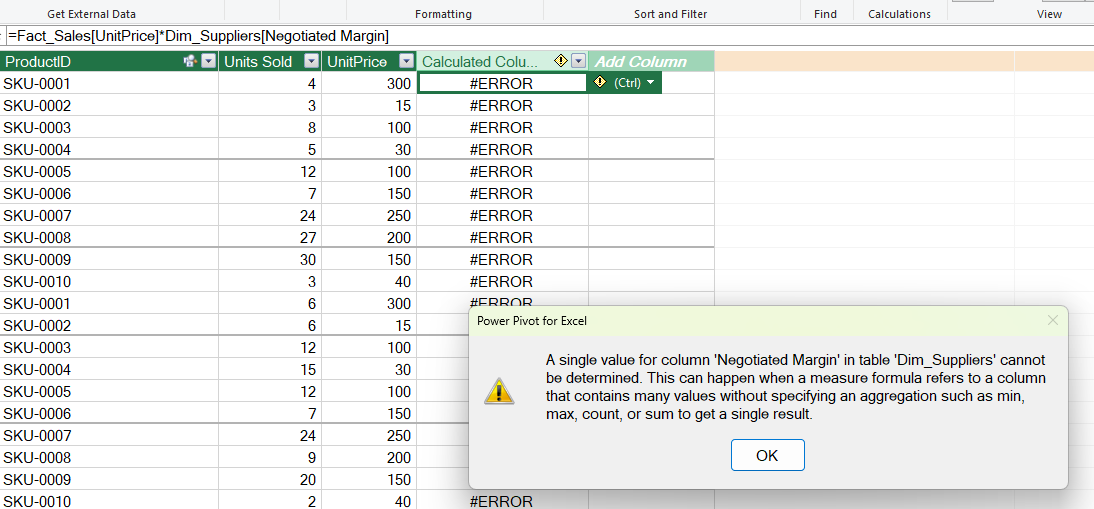The width and height of the screenshot is (1094, 509).
Task: Select SKU-0004 cell with 5 units sold
Action: tap(109, 149)
